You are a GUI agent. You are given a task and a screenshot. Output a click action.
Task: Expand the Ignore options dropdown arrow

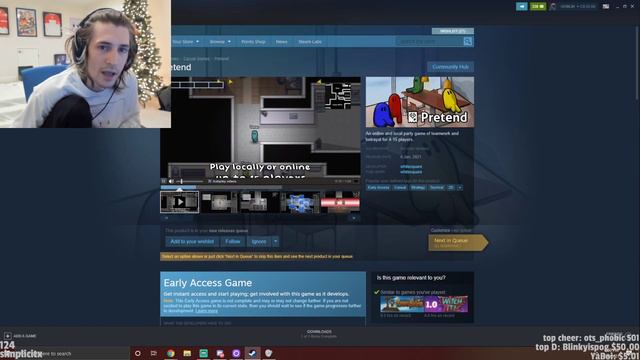276,242
